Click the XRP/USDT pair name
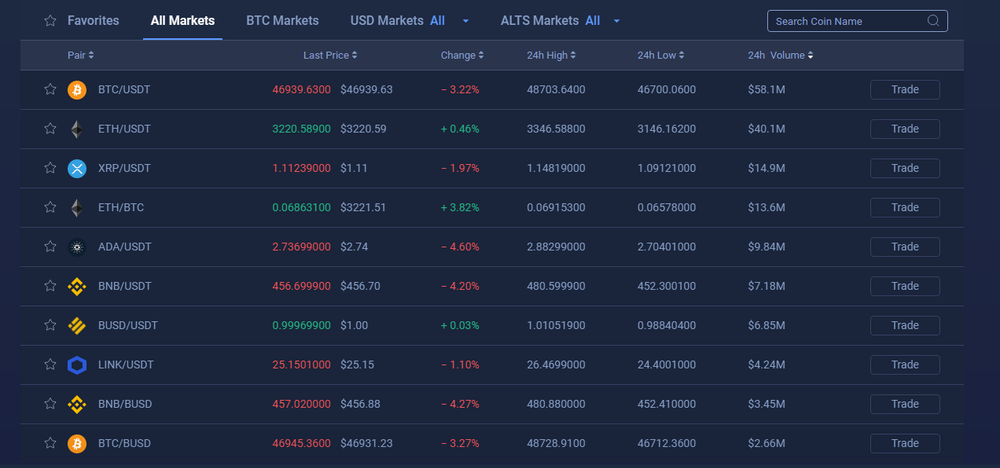The height and width of the screenshot is (468, 1000). click(x=125, y=168)
